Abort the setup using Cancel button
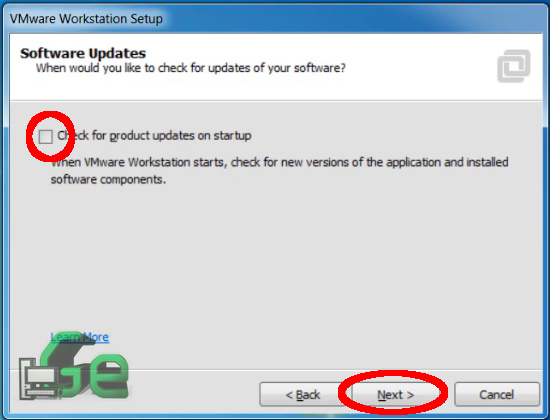The image size is (550, 420). (x=497, y=394)
